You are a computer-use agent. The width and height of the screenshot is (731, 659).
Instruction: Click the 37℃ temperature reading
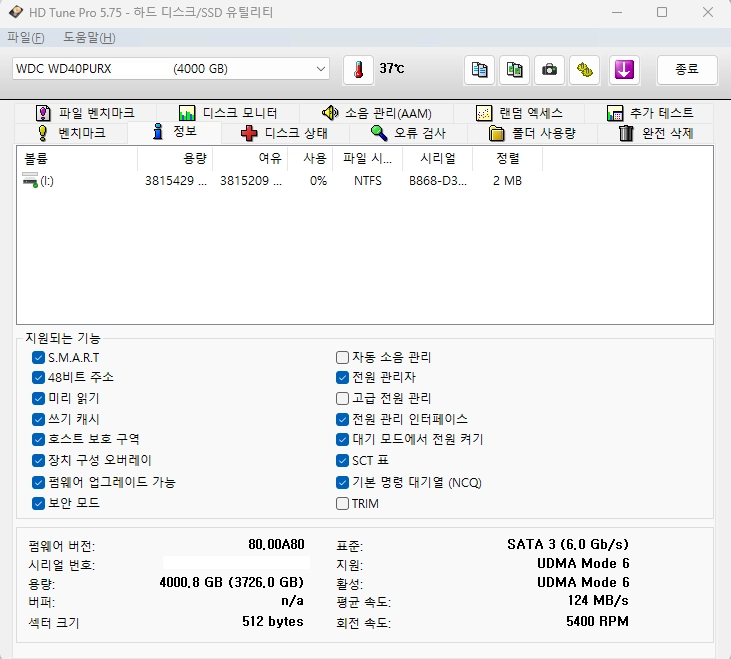(x=392, y=69)
